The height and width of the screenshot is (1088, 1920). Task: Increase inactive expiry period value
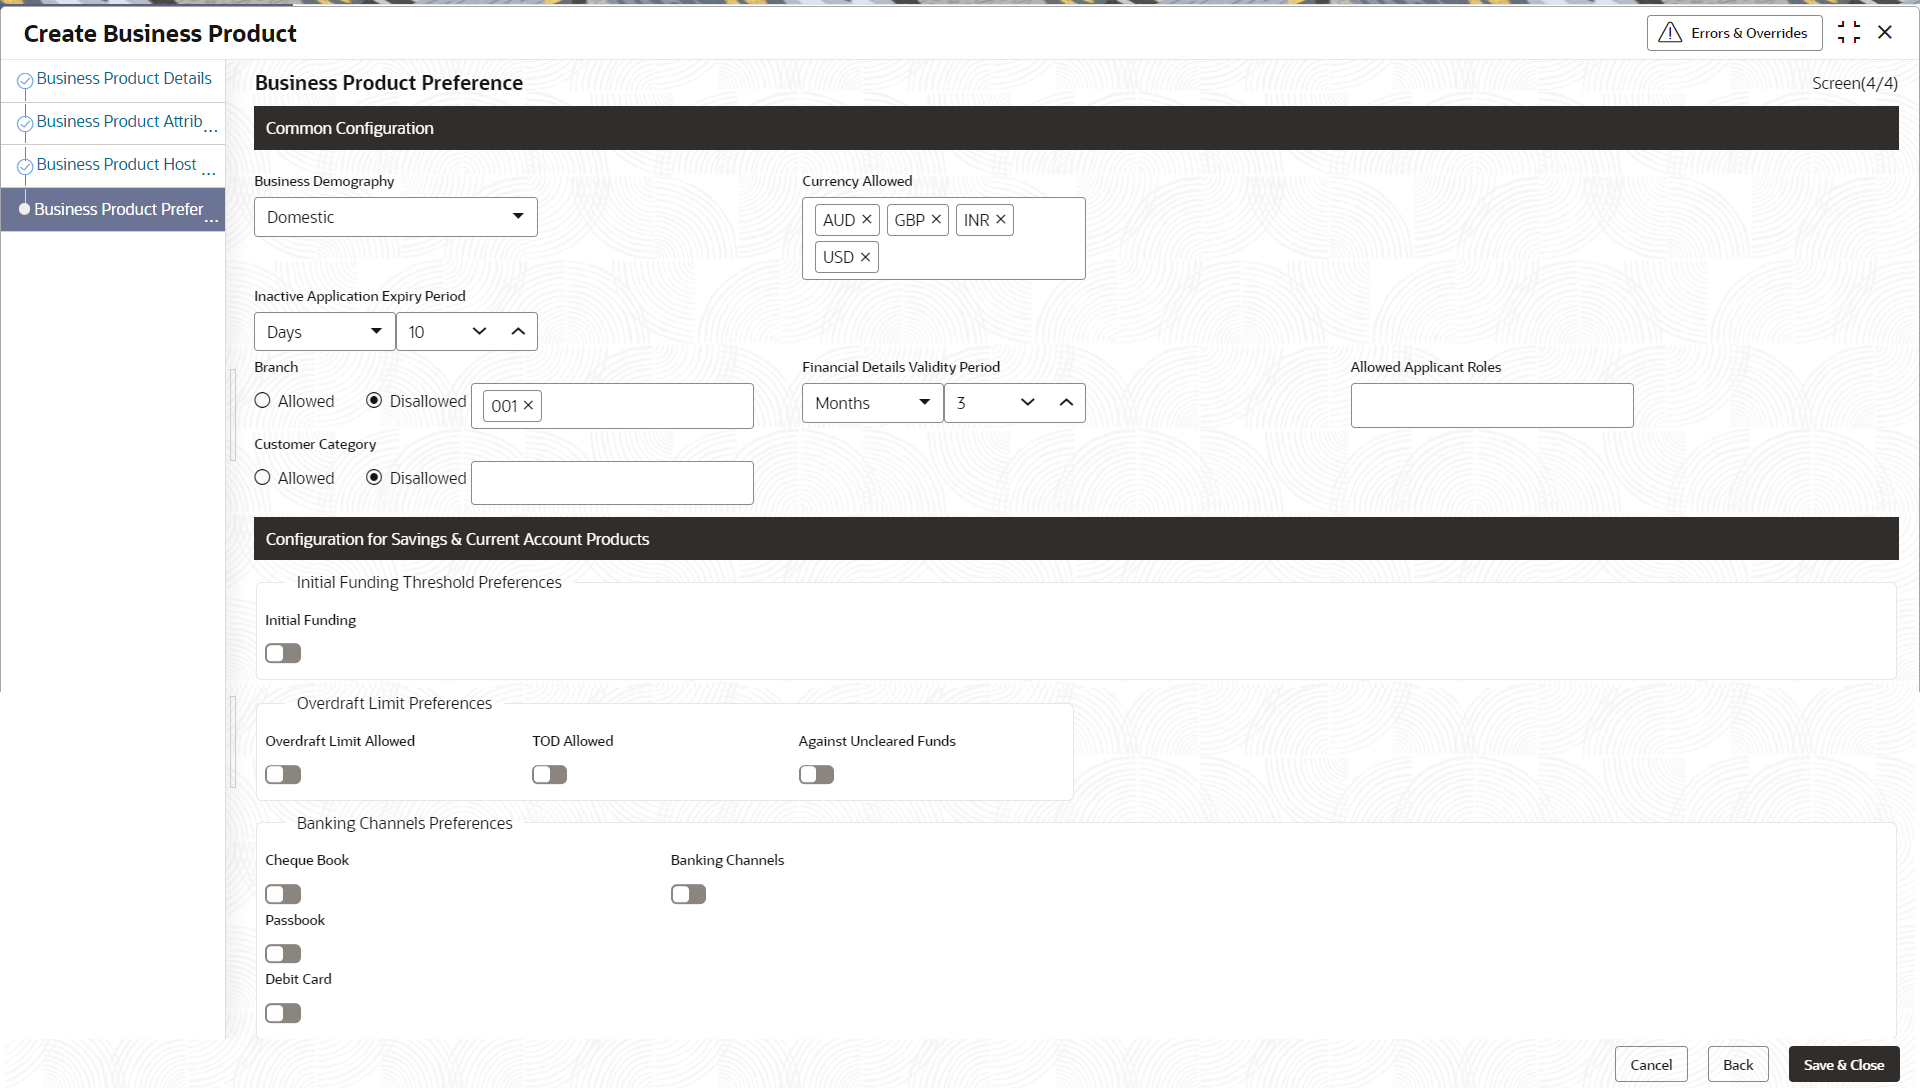518,332
